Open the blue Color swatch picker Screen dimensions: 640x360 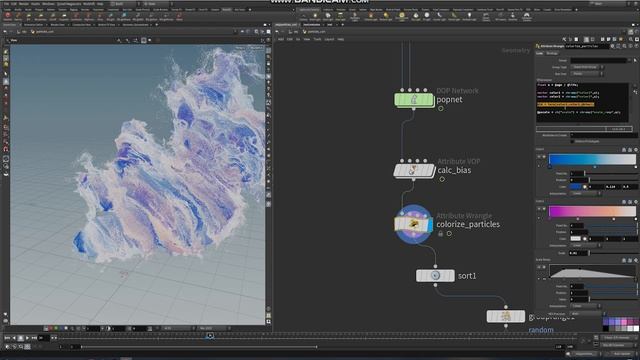tap(576, 187)
